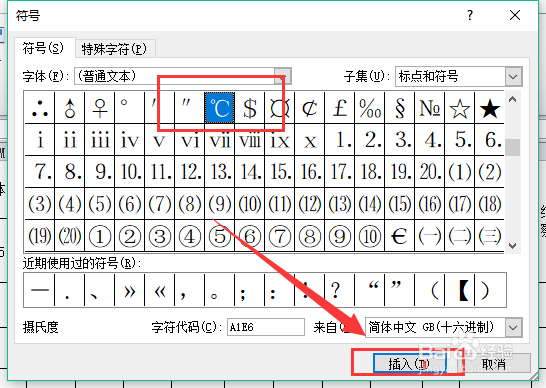
Task: Click the 字符代码 code input field
Action: click(x=266, y=327)
